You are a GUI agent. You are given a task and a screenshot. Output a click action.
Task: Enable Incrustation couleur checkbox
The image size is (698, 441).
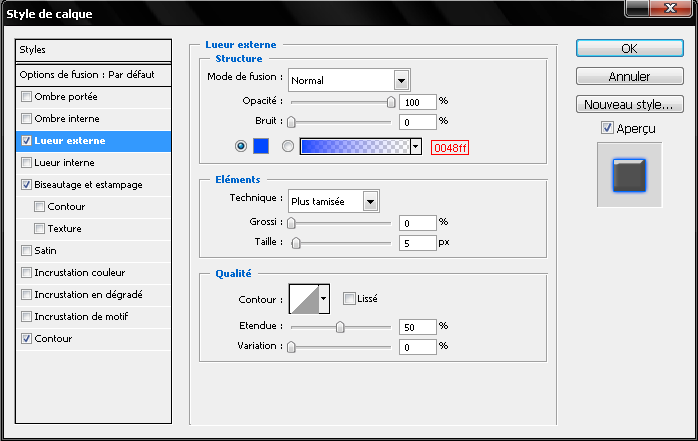(x=26, y=272)
